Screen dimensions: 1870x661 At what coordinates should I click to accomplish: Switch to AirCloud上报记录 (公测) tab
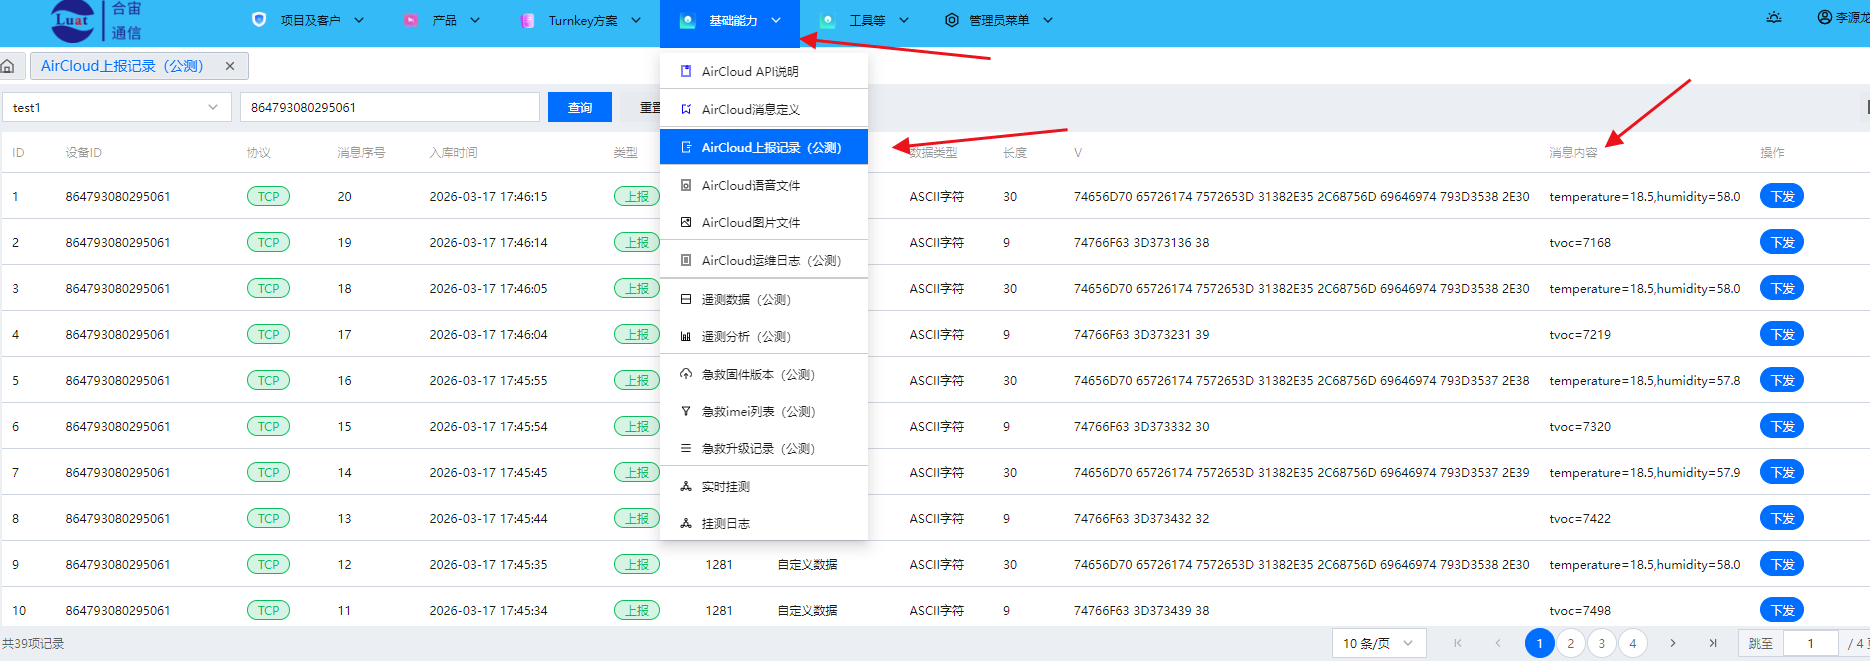(122, 66)
